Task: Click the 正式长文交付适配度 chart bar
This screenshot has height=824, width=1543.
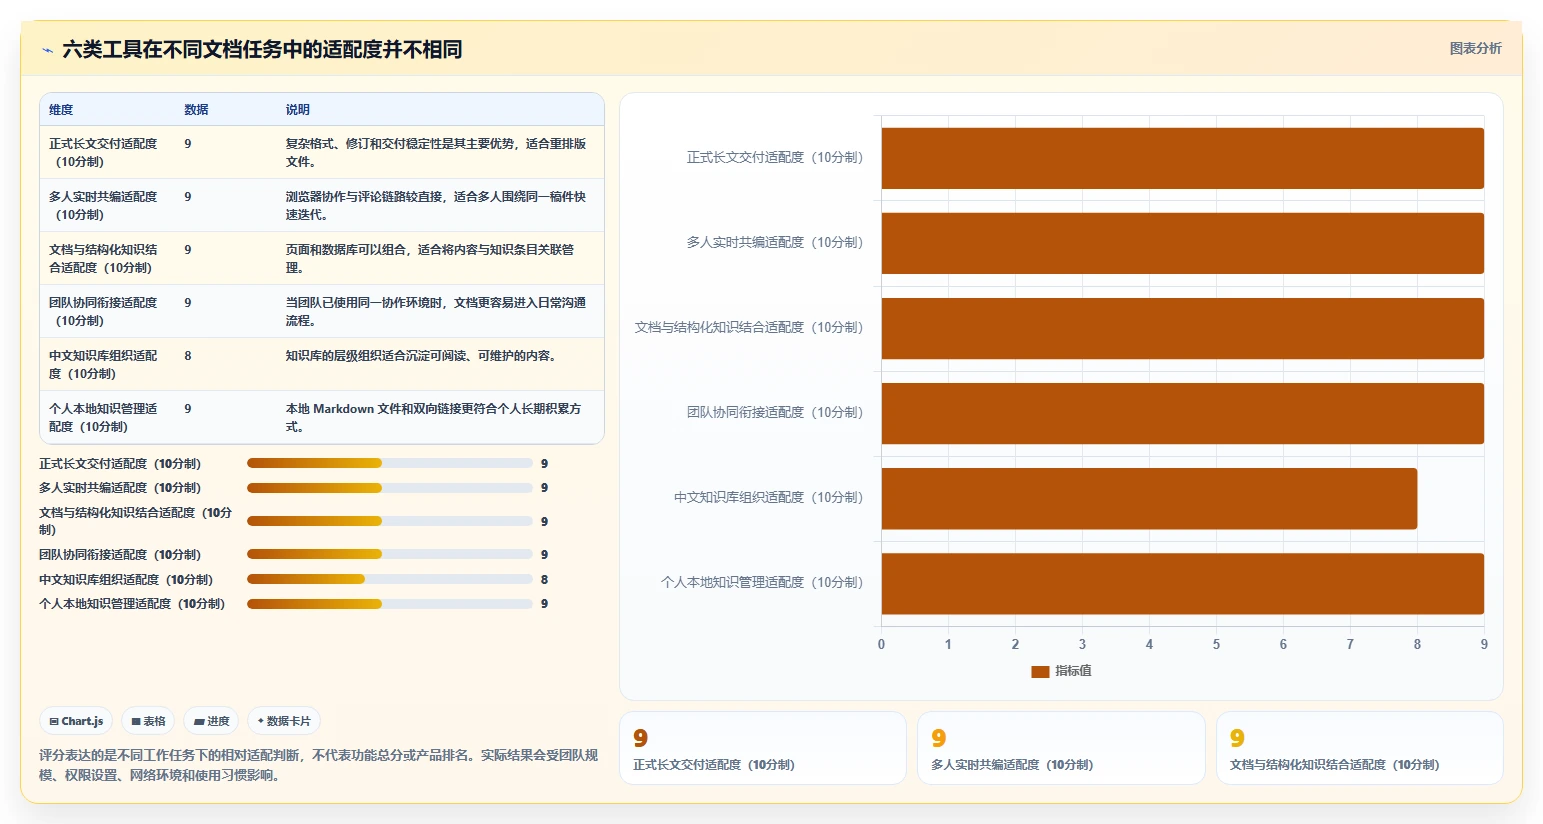Action: pyautogui.click(x=1182, y=158)
